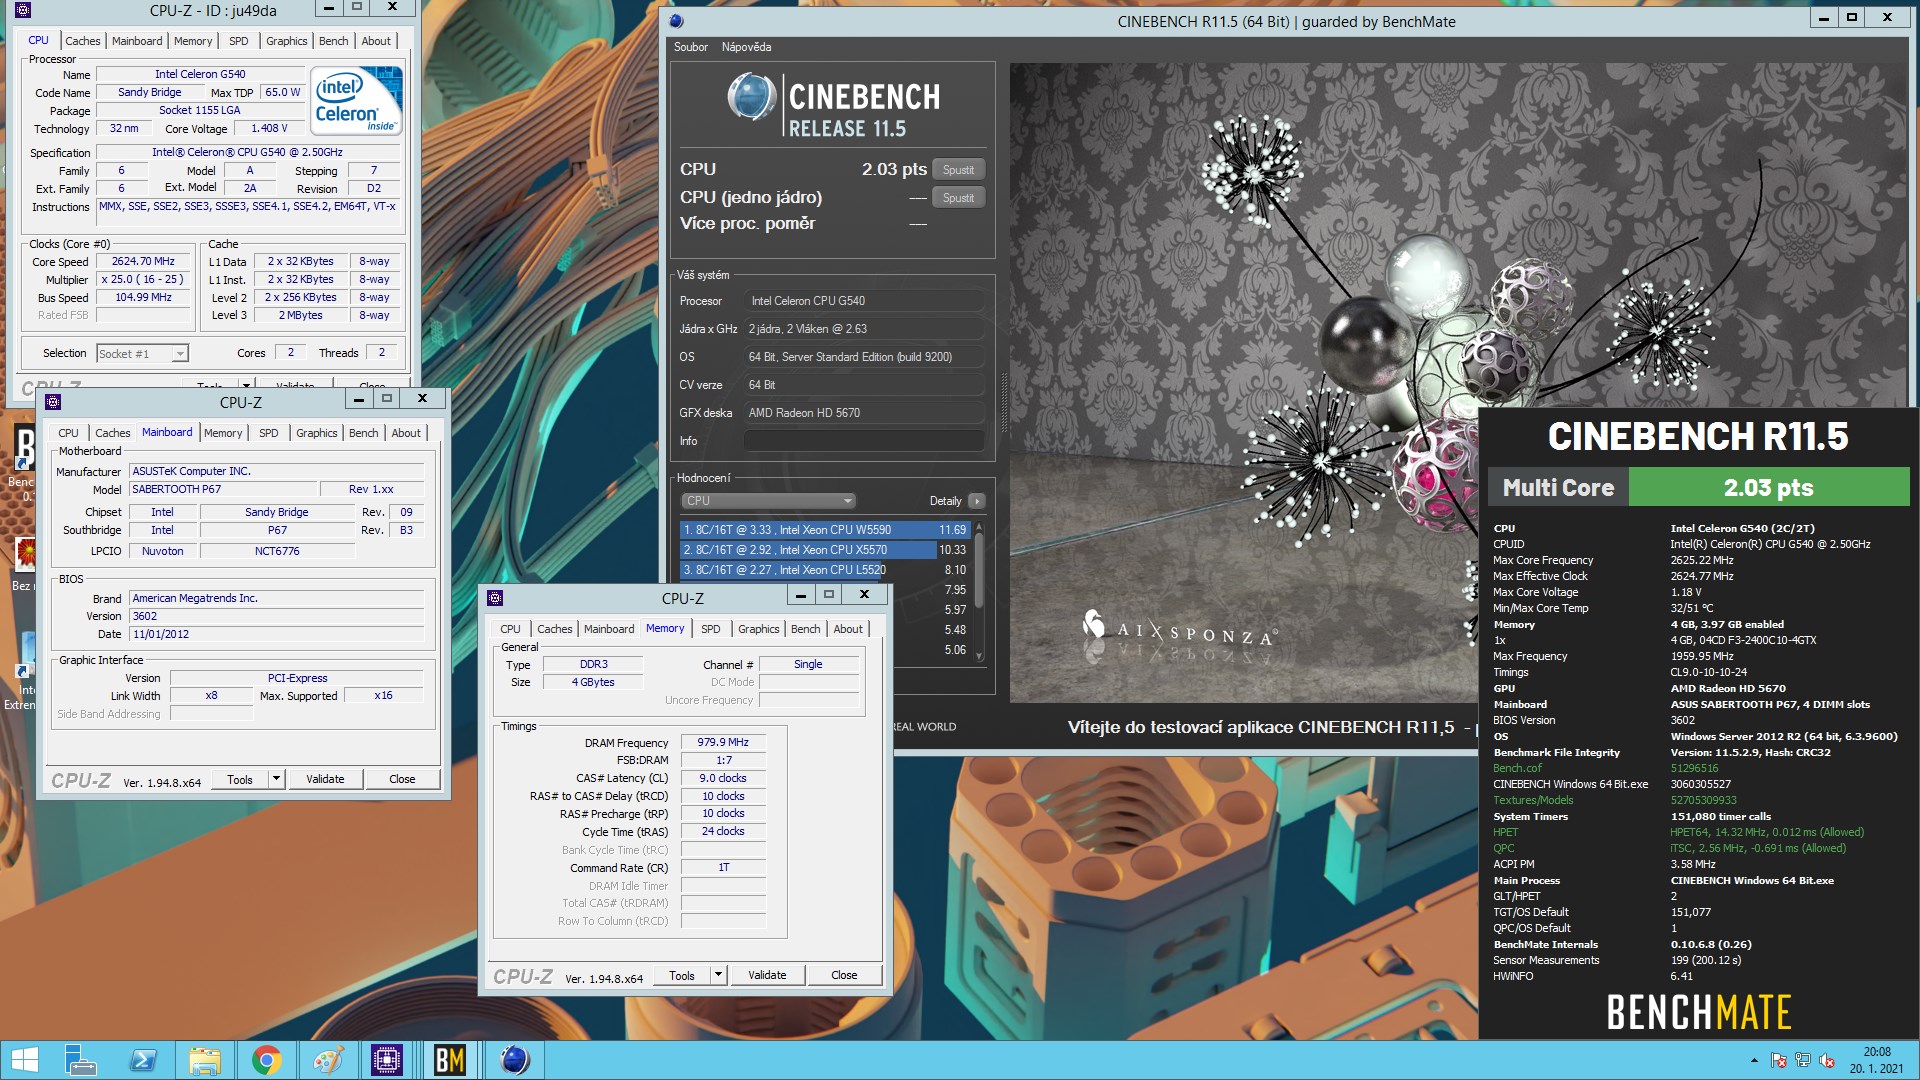Select Xeon L5520 ranking row
Screen dimensions: 1920x1080
click(x=825, y=570)
